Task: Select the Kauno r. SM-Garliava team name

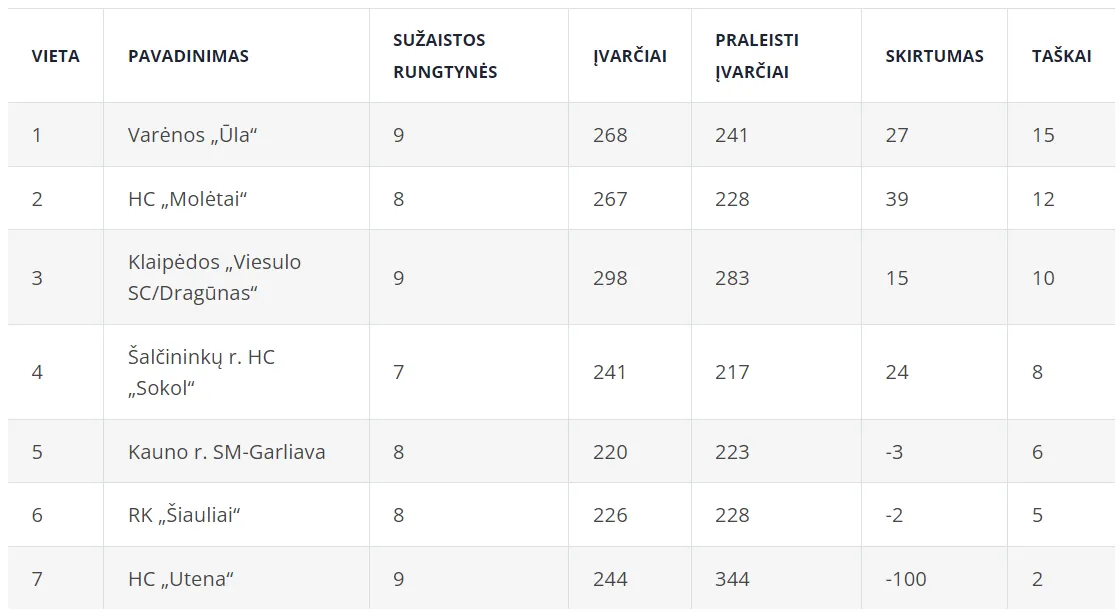Action: click(226, 452)
